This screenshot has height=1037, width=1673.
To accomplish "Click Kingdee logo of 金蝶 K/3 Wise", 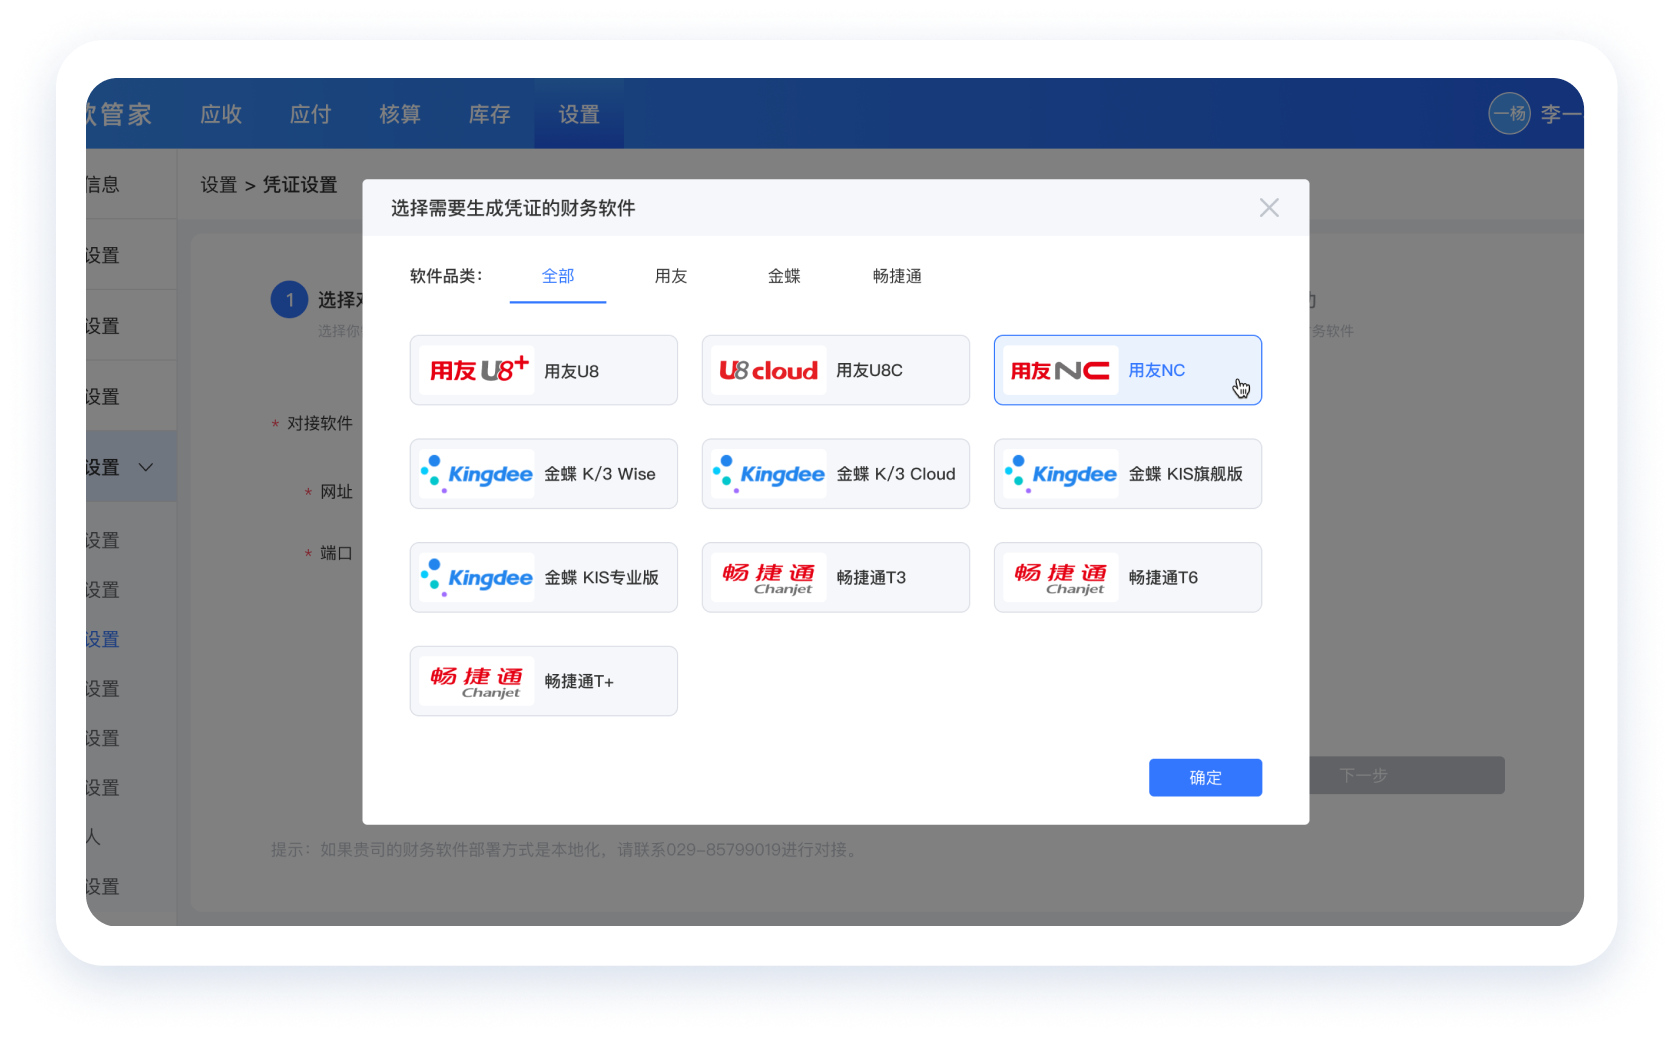I will [x=476, y=474].
